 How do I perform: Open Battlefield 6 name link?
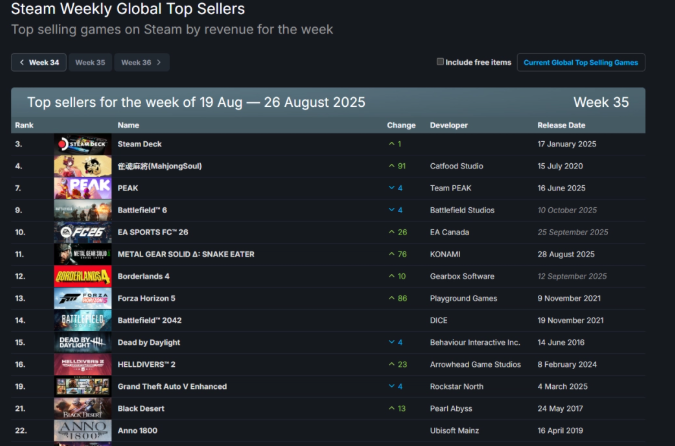pos(142,210)
